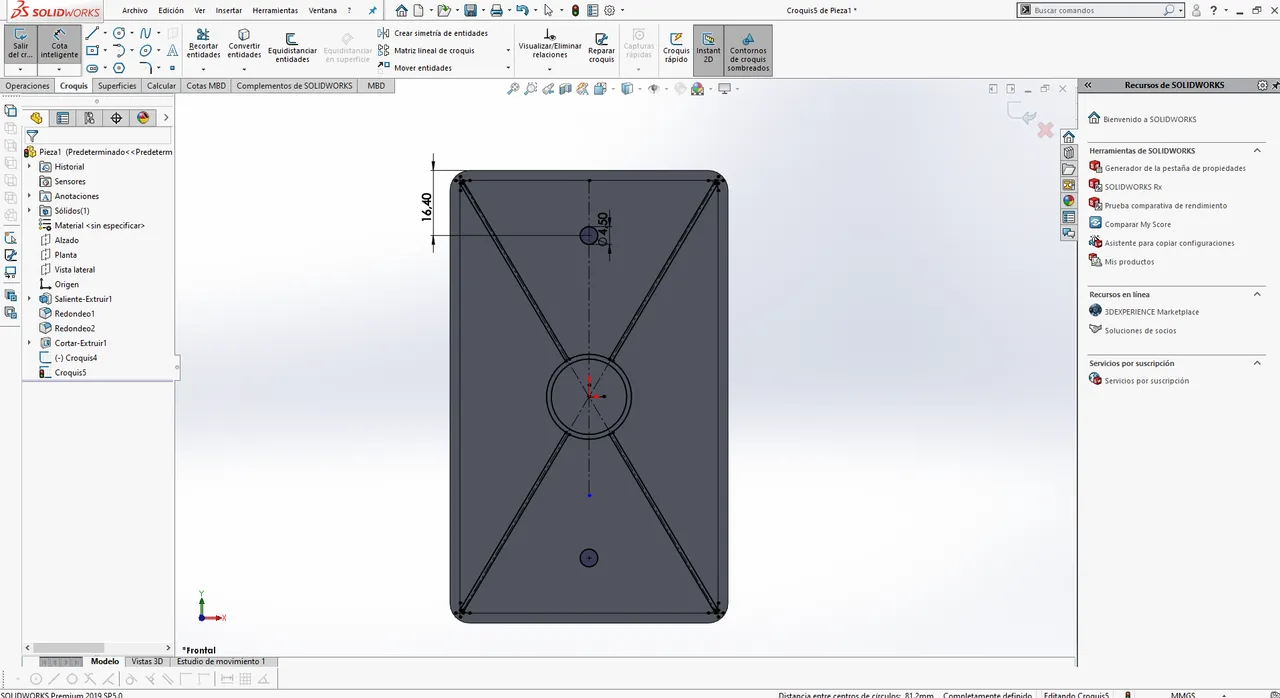Expand Cortar-Extruir1 feature node
This screenshot has height=698, width=1280.
pos(29,343)
